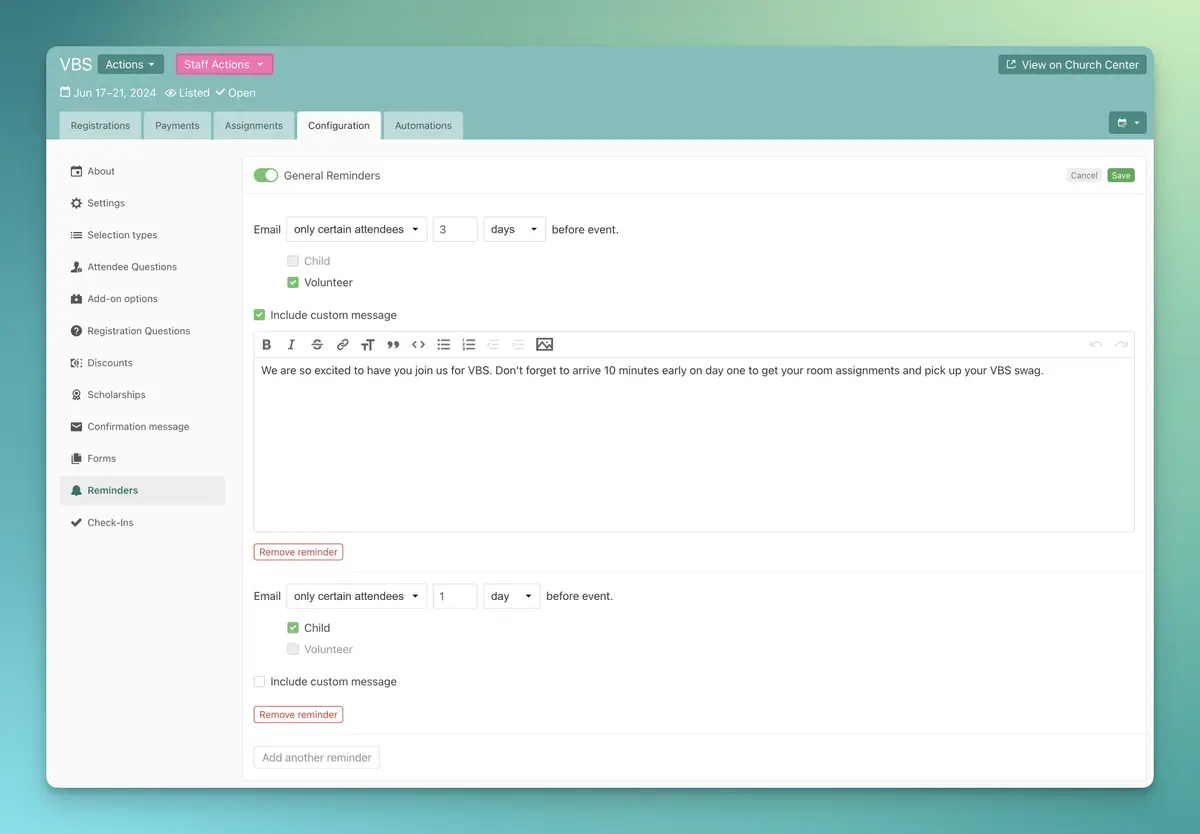Switch to the Automations tab
The width and height of the screenshot is (1200, 834).
(423, 126)
